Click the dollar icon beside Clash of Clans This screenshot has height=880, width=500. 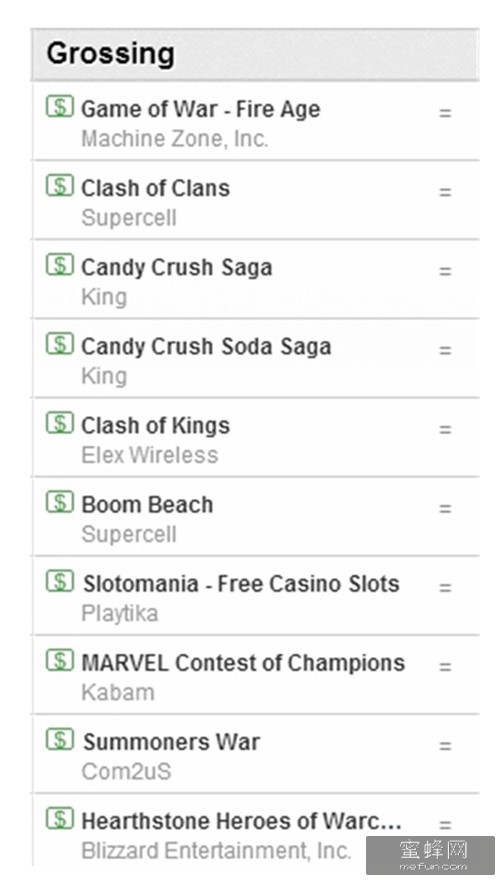[x=59, y=185]
